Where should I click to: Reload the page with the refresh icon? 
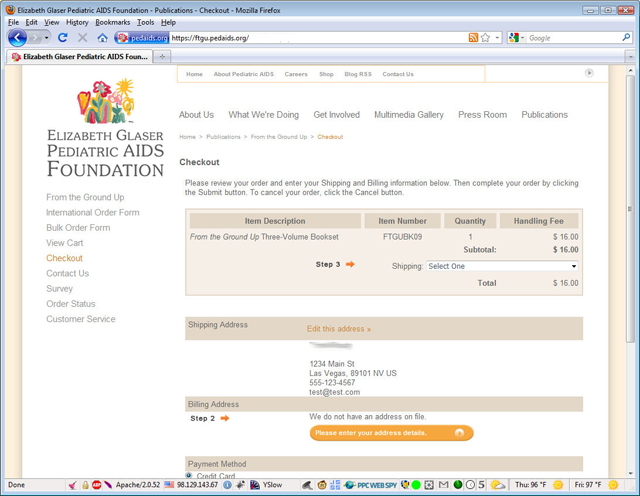click(x=62, y=38)
